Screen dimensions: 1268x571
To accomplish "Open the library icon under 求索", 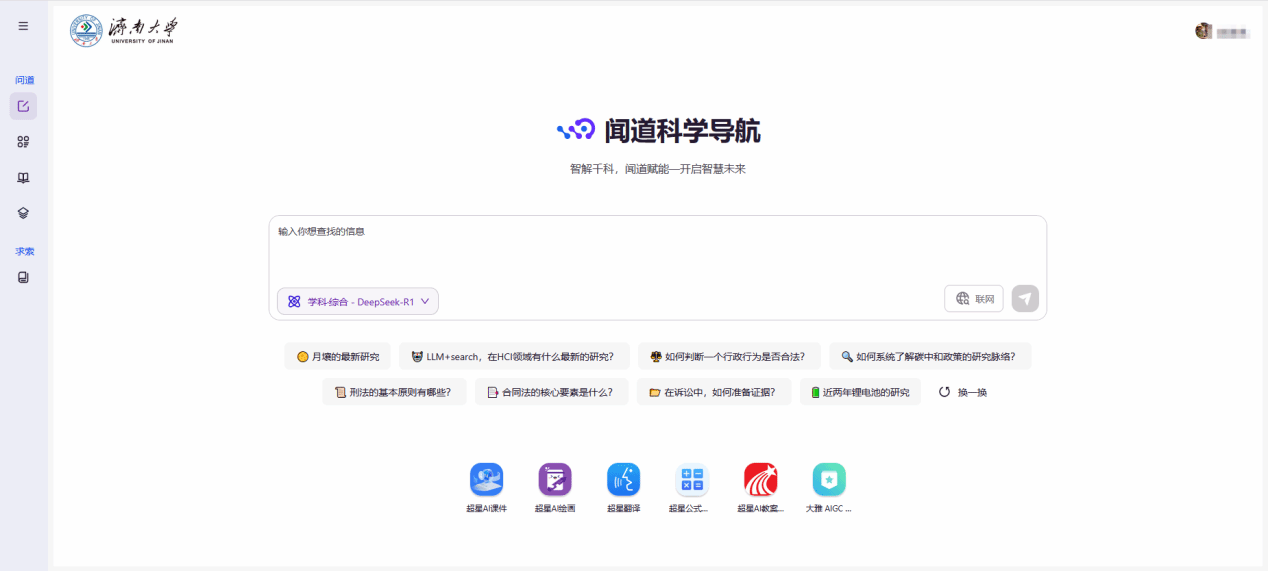I will (23, 277).
